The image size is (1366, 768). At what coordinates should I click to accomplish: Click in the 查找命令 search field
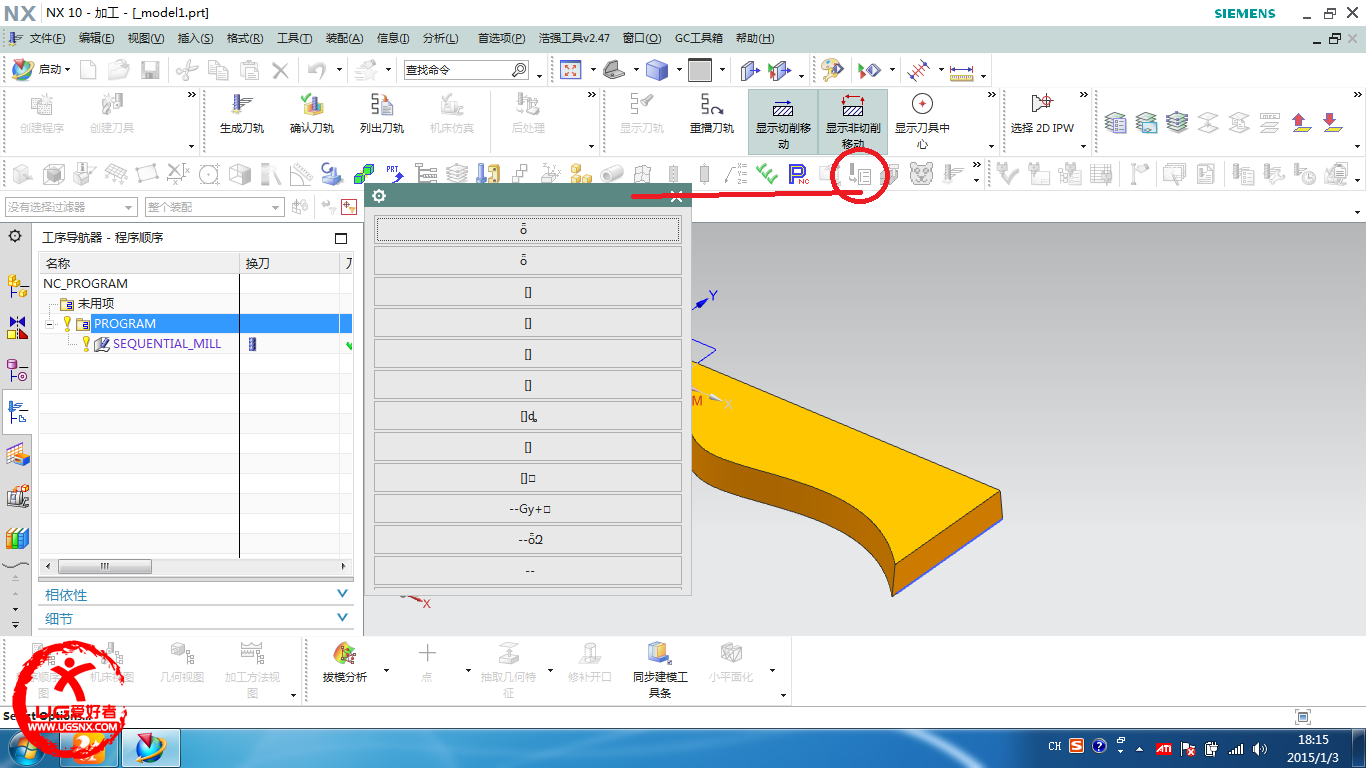[x=458, y=70]
